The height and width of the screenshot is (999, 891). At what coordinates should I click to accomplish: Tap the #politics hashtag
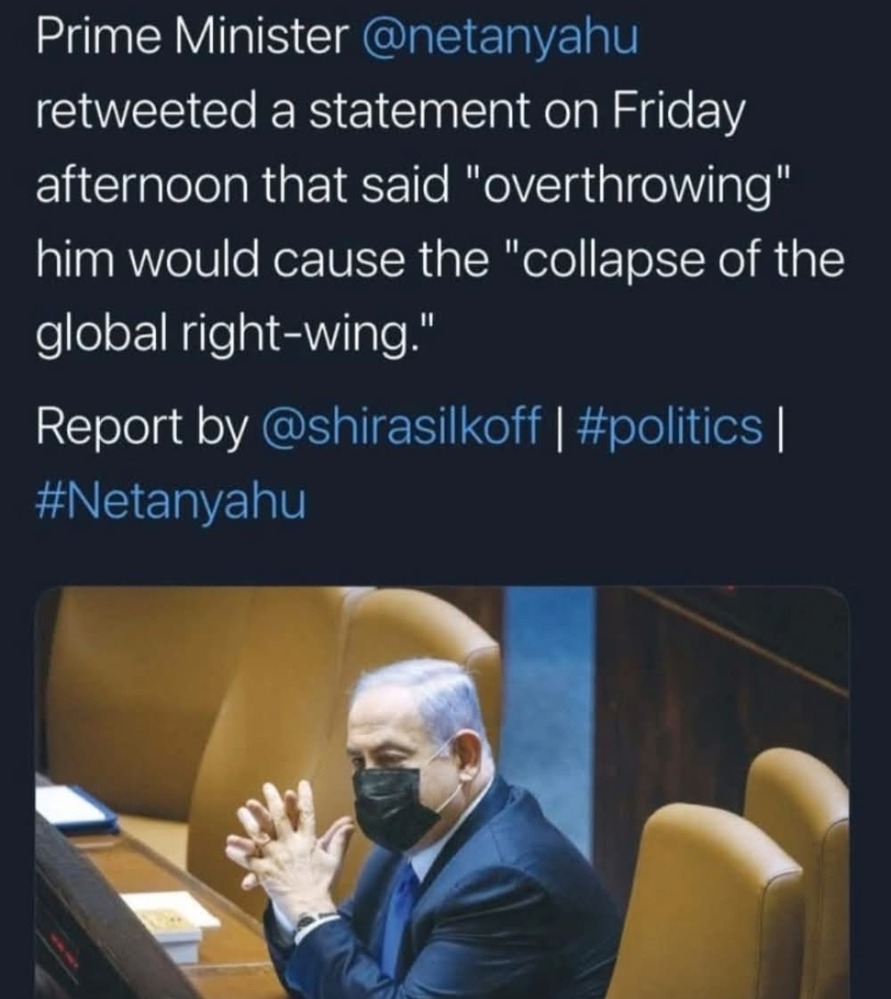(x=669, y=428)
